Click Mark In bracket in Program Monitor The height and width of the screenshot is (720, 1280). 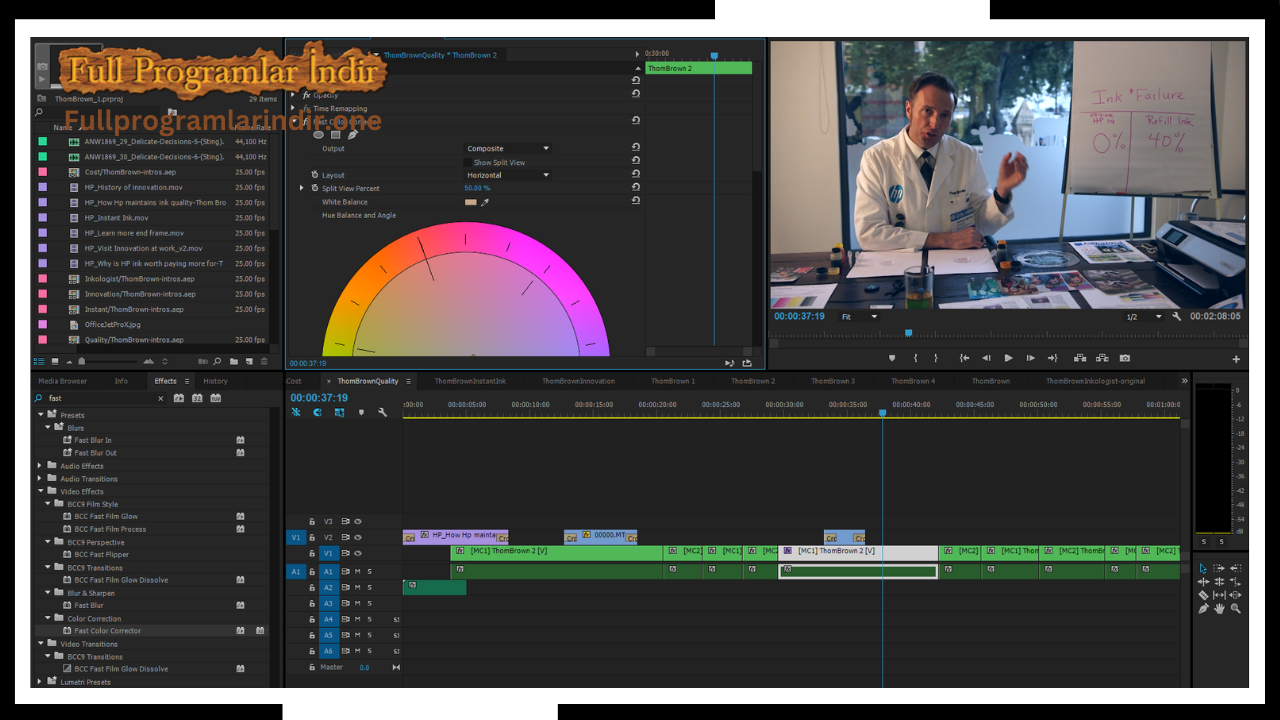coord(916,358)
